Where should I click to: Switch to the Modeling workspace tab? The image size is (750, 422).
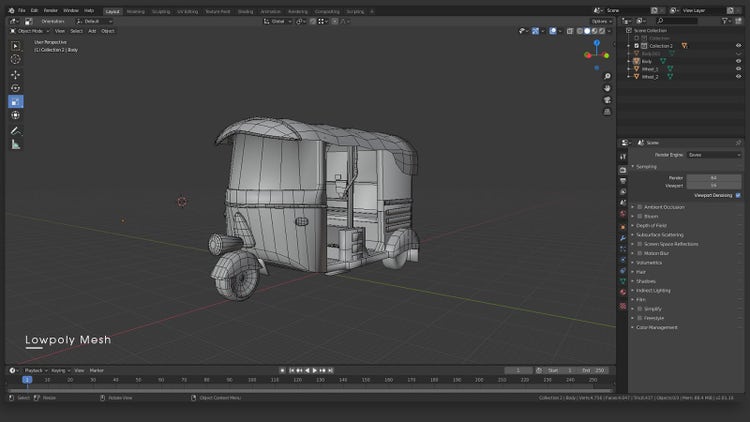135,11
